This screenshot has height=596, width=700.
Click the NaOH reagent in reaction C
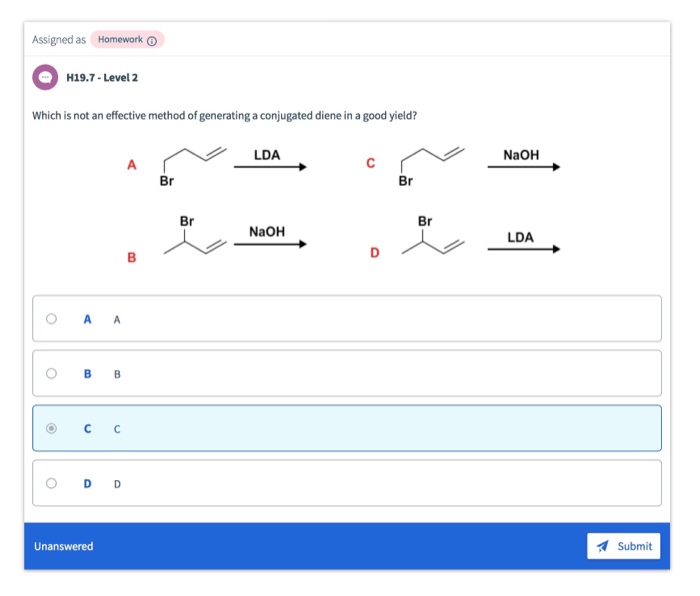point(521,155)
